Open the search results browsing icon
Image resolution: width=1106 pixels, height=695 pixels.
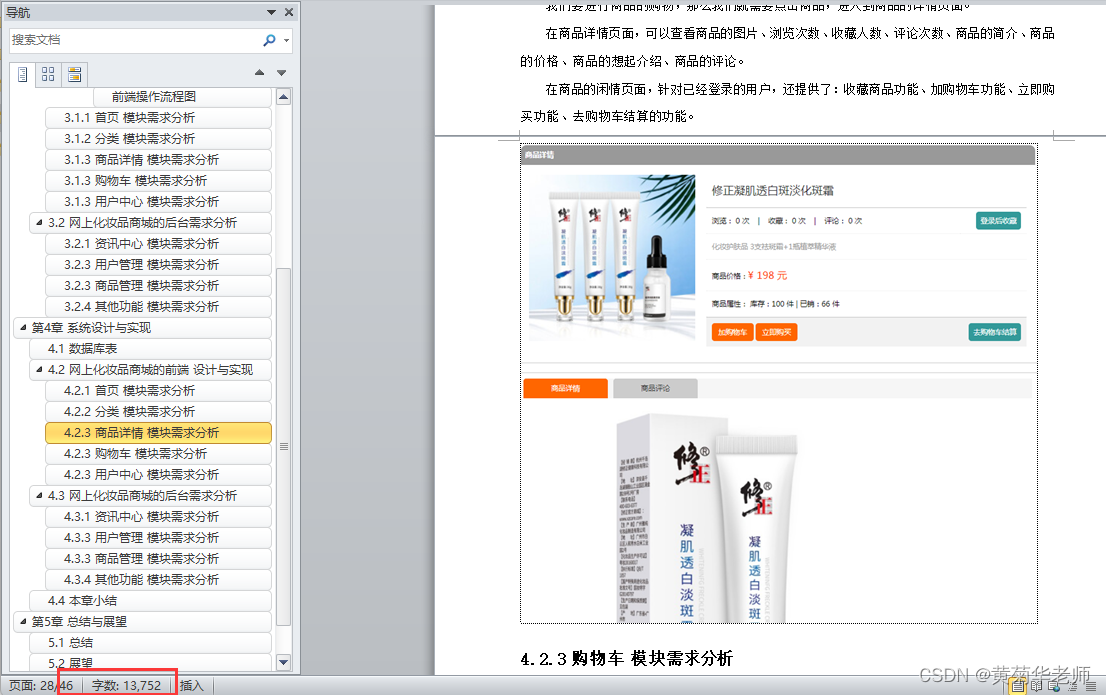click(x=74, y=73)
